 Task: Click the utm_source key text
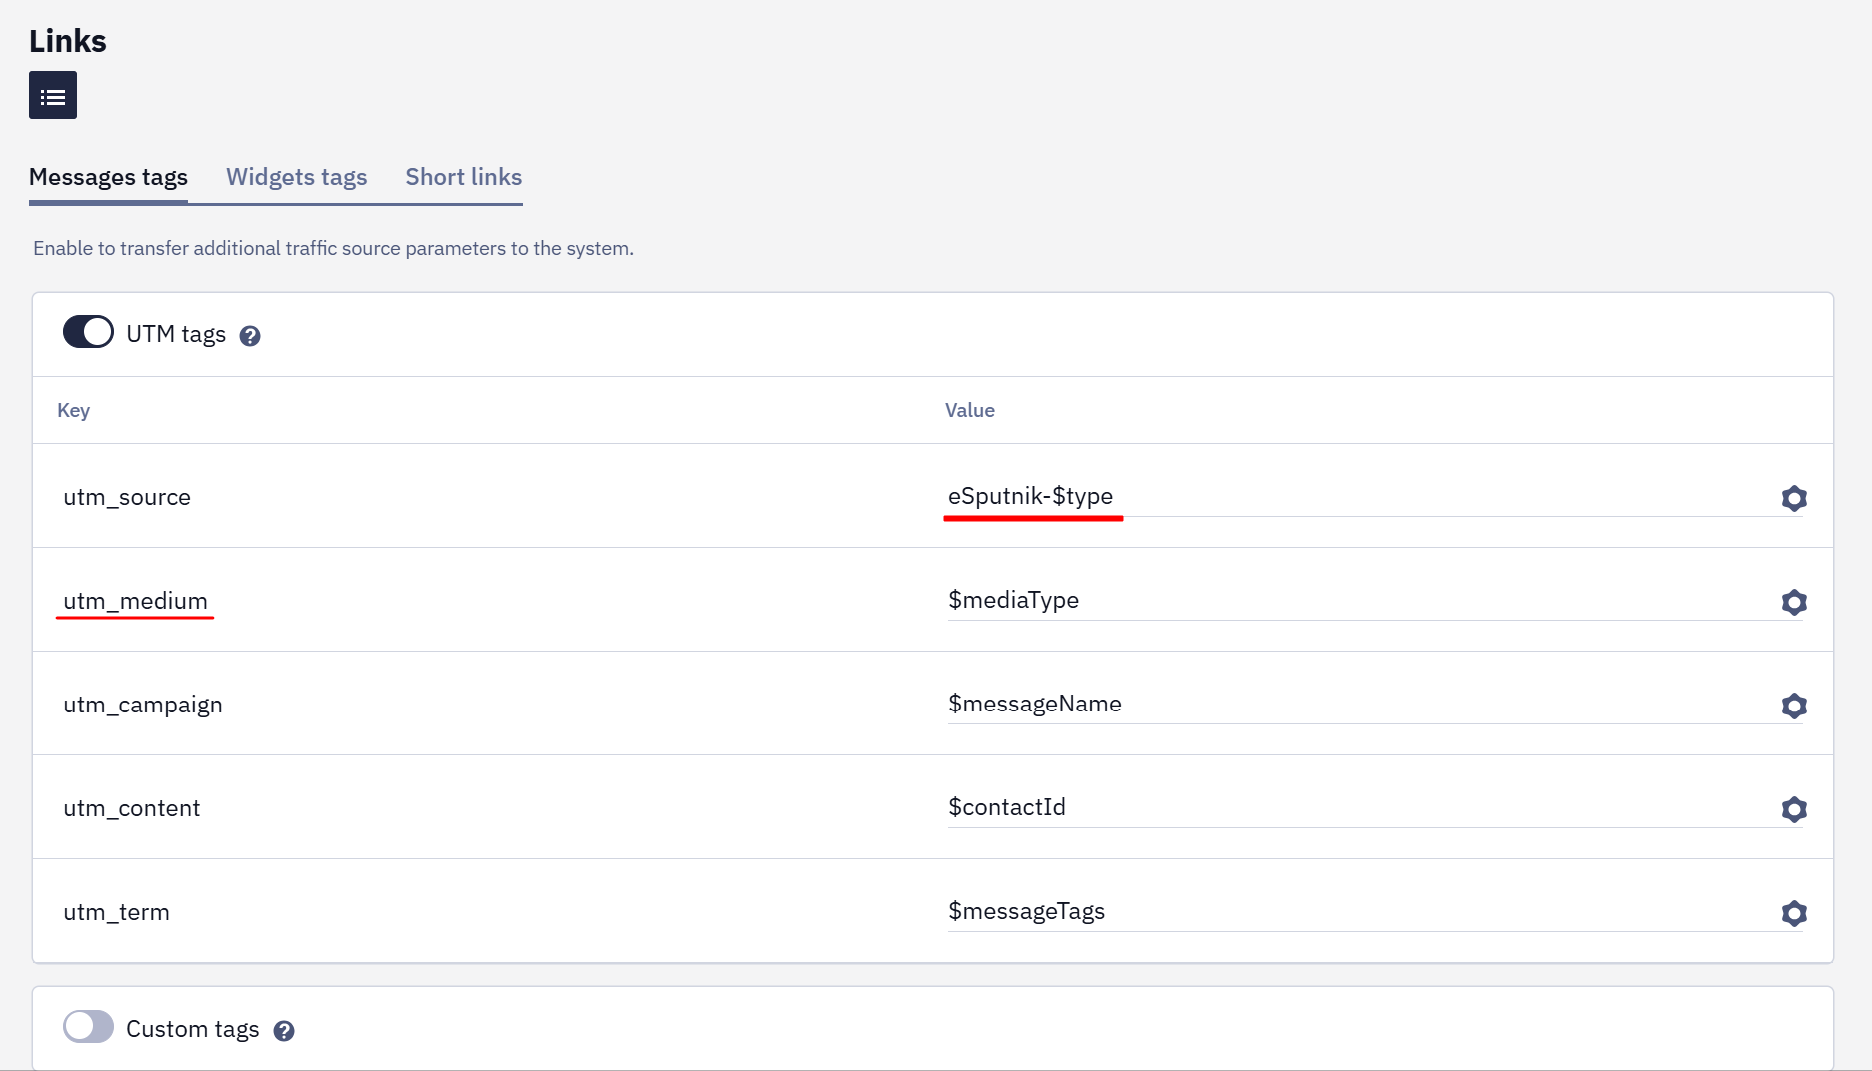[x=127, y=498]
